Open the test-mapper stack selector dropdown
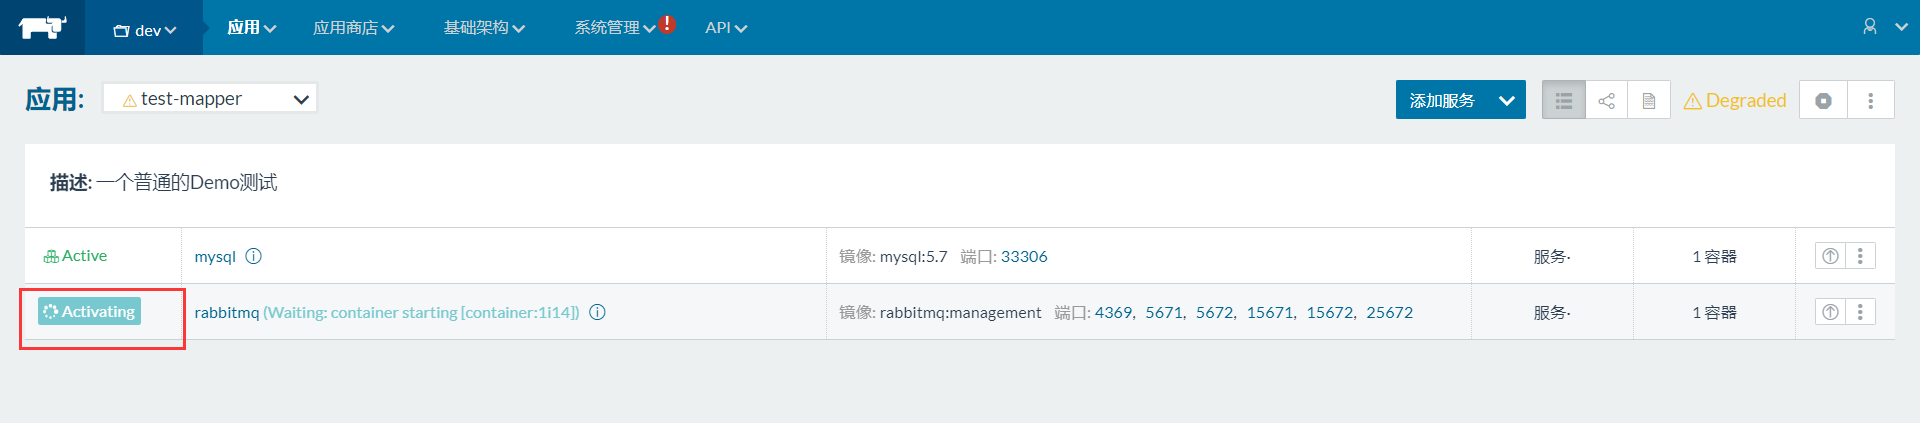The width and height of the screenshot is (1920, 423). coord(210,99)
